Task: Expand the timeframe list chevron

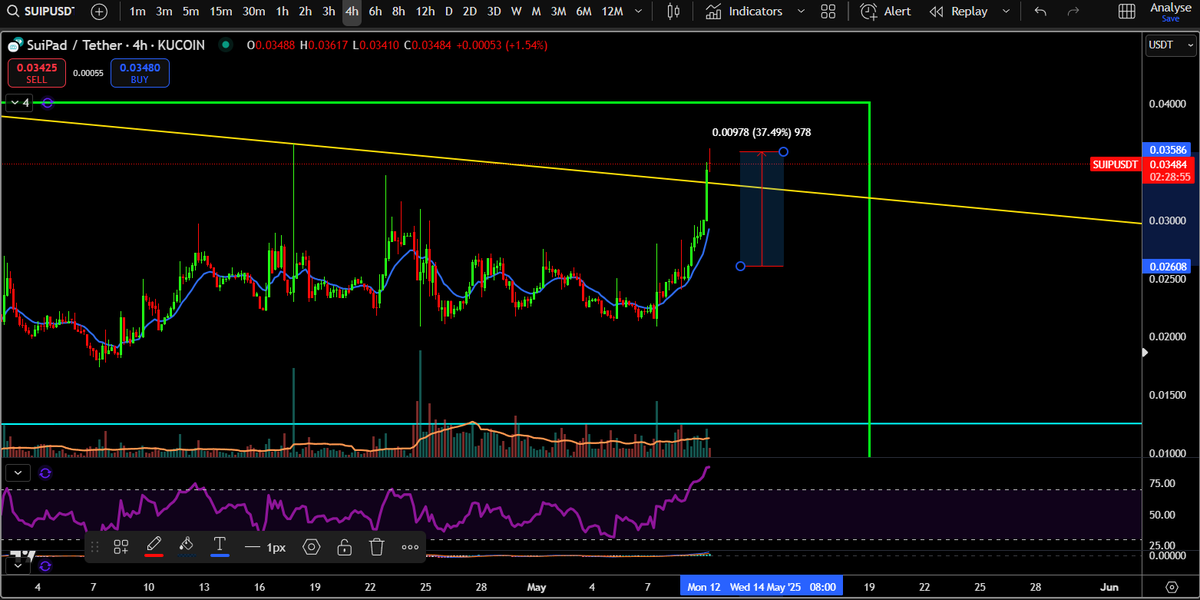Action: pos(640,12)
